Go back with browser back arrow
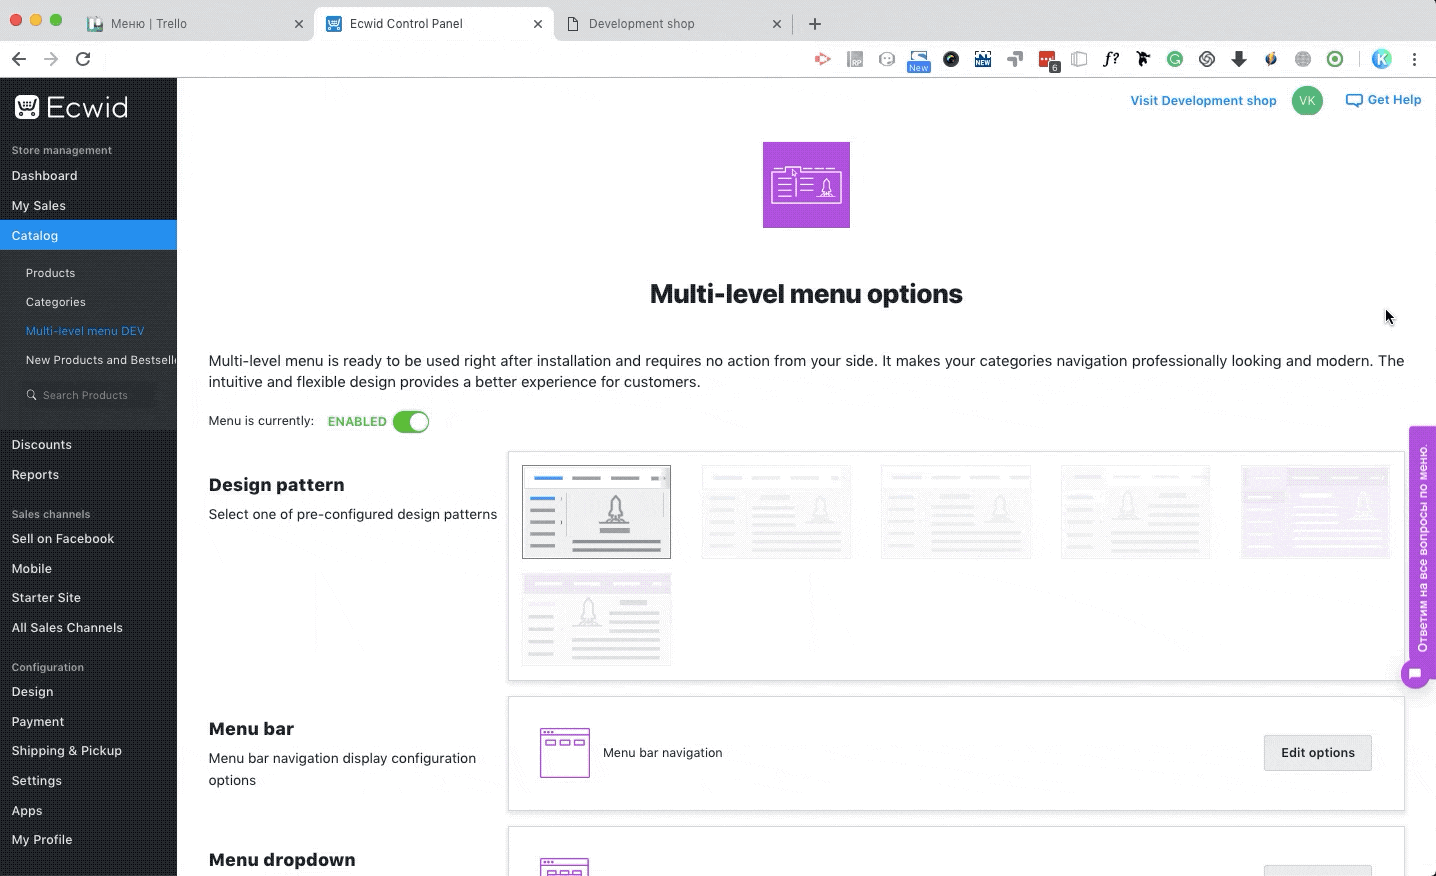The width and height of the screenshot is (1436, 876). click(x=19, y=59)
